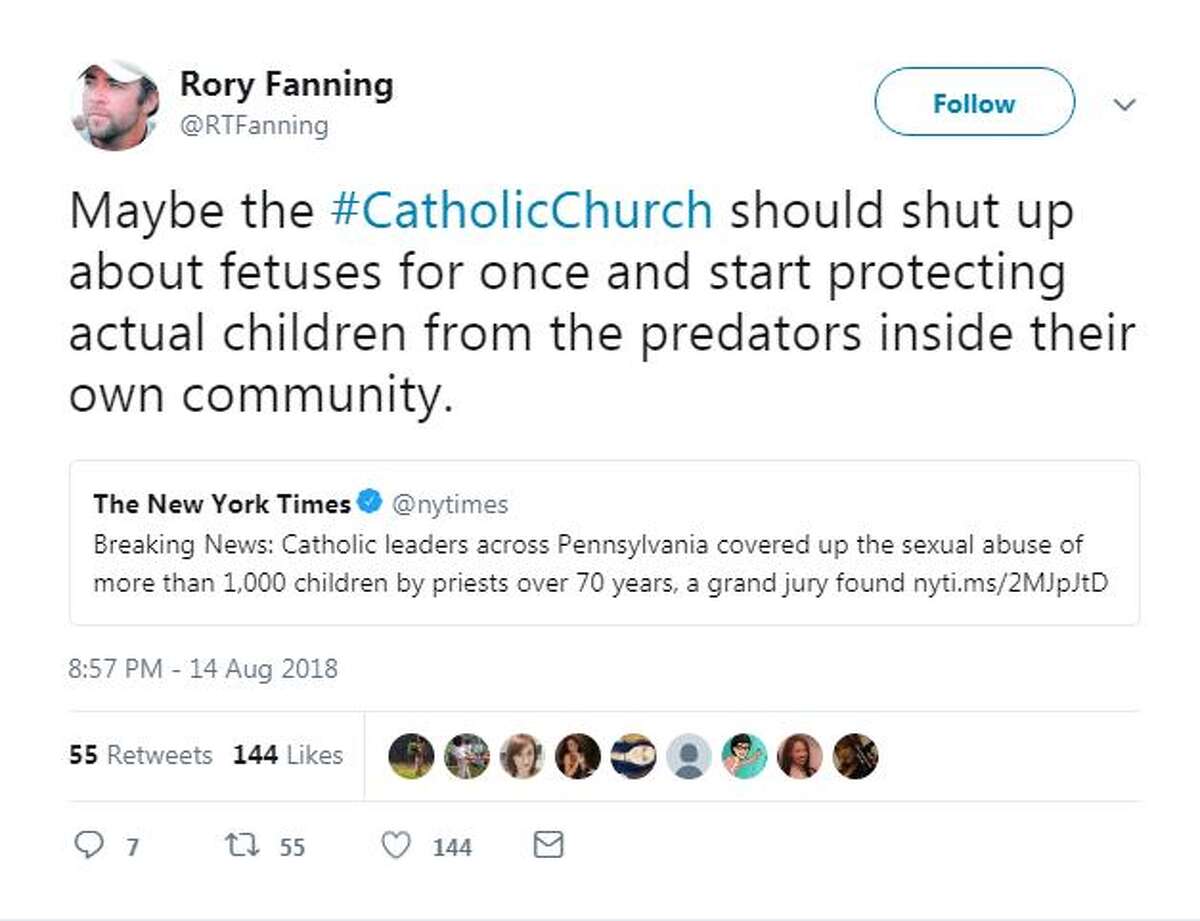Click the 55 Retweets count
The image size is (1200, 921).
[x=140, y=755]
